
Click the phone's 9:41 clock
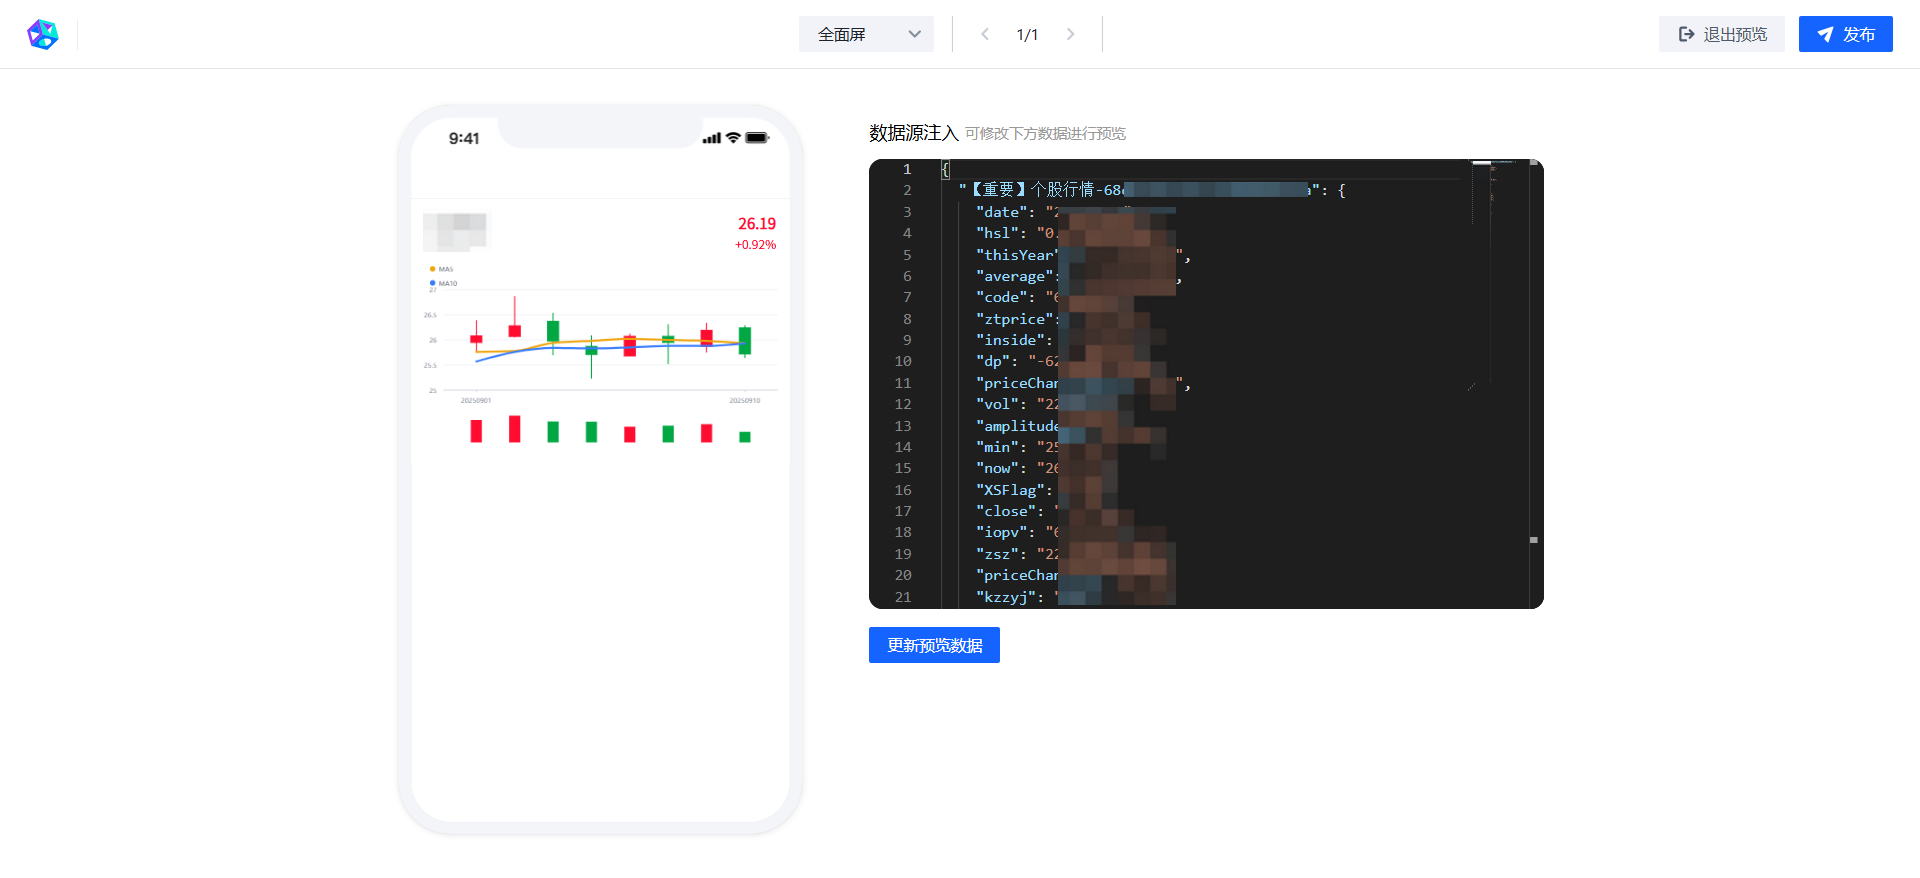tap(464, 138)
